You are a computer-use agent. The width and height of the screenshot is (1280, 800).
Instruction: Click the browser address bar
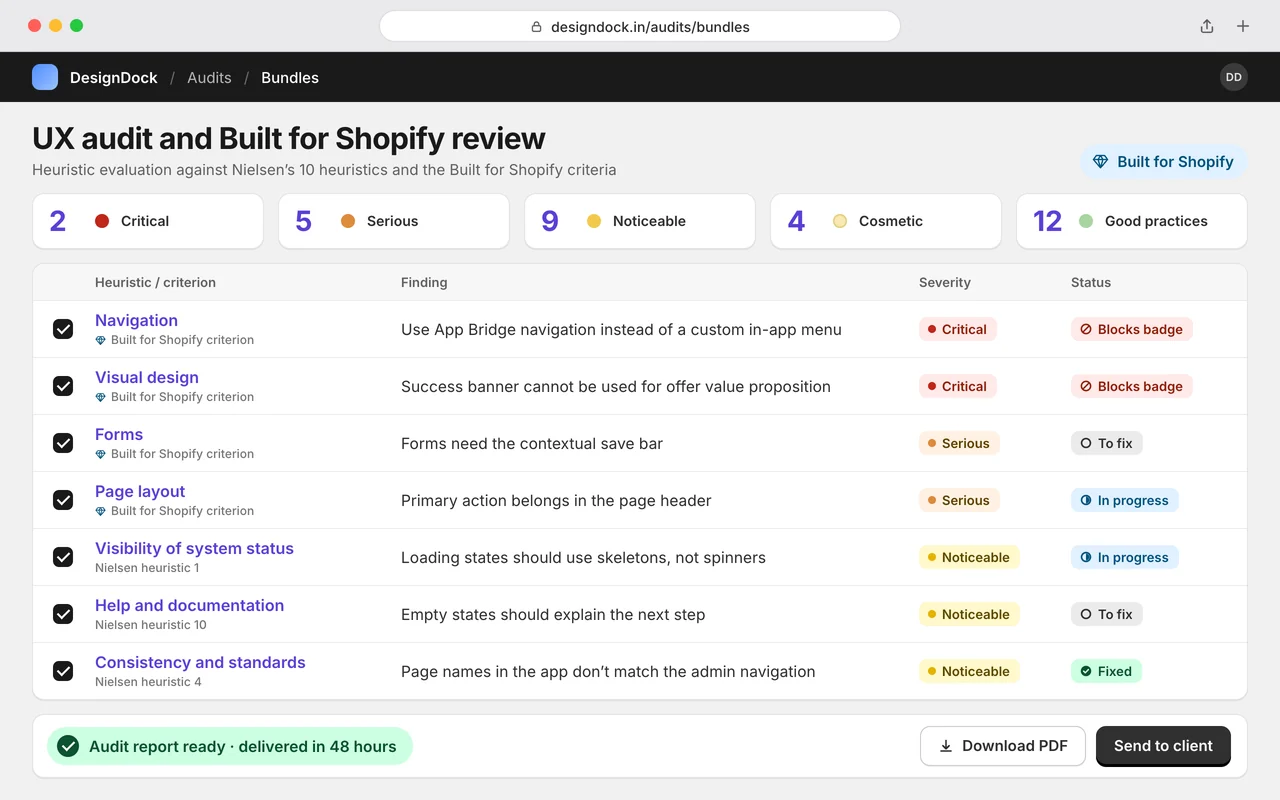[640, 26]
